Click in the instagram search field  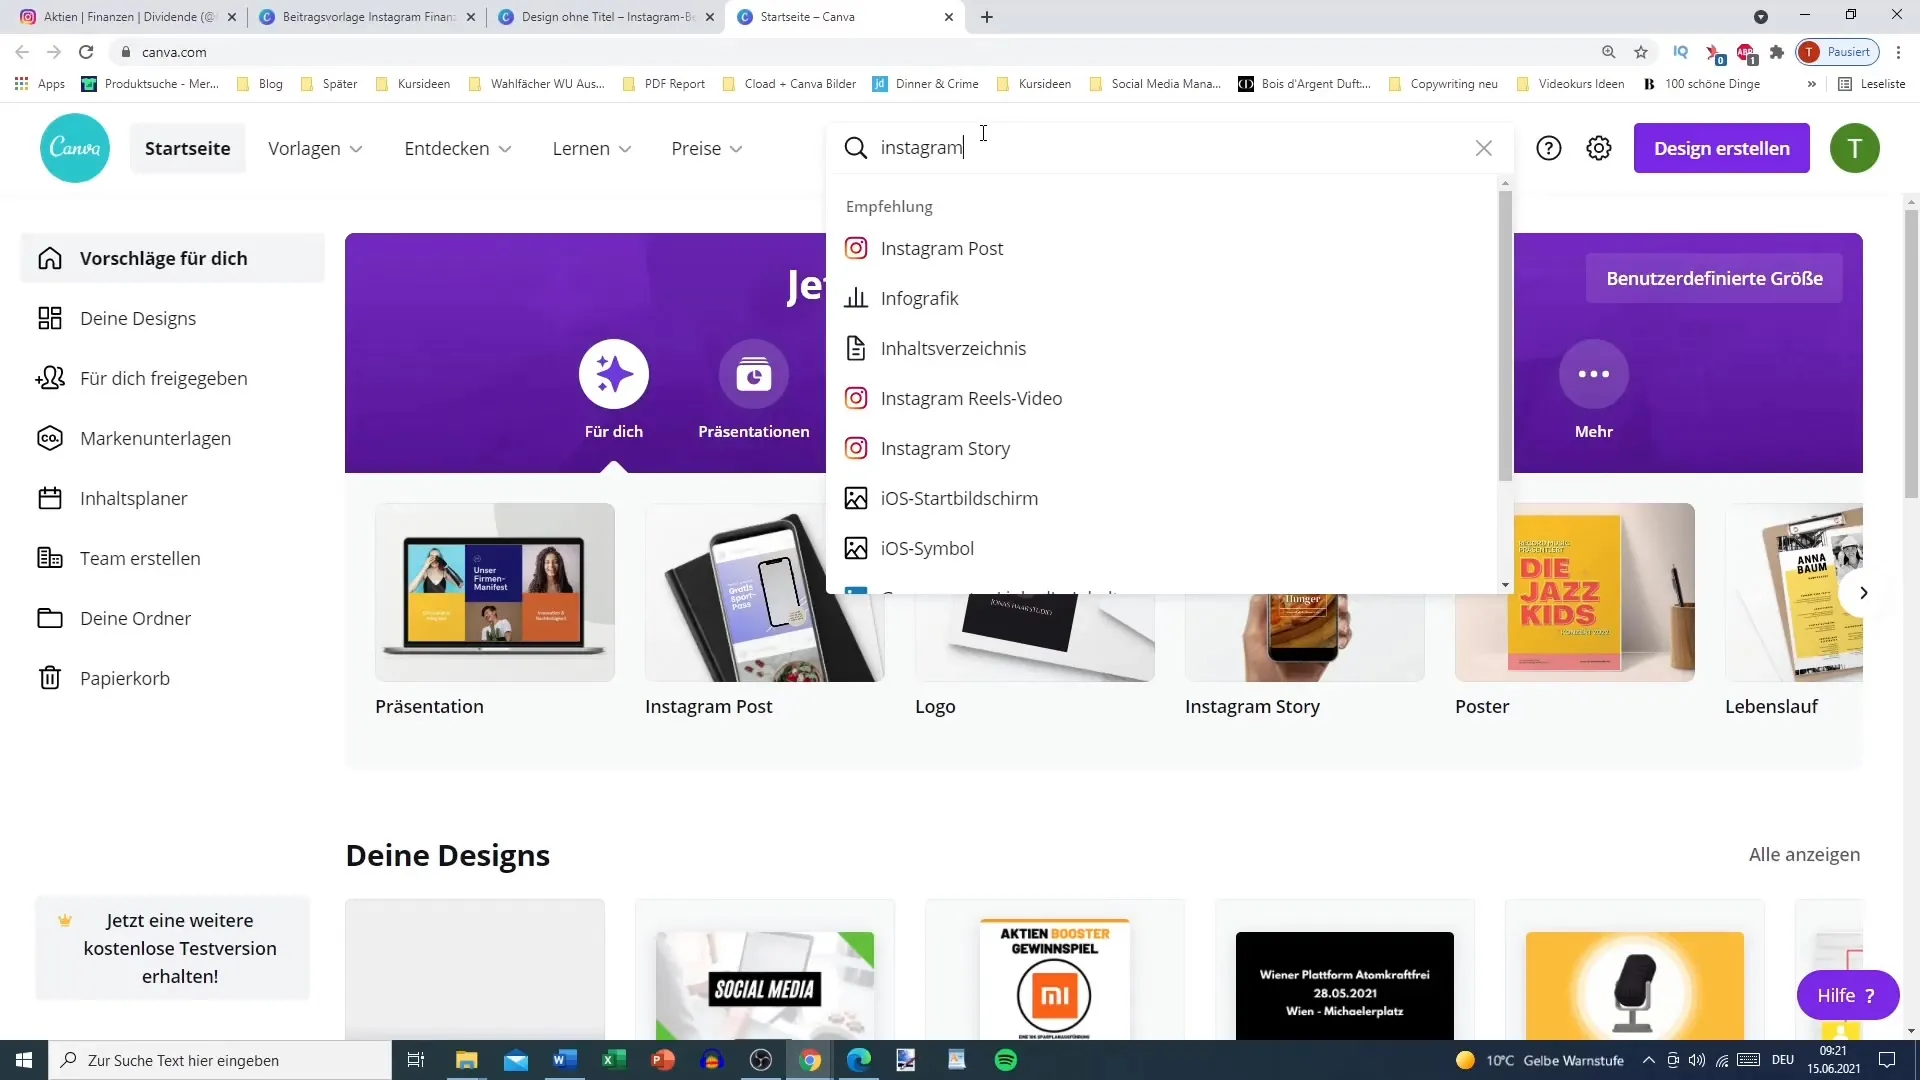point(1170,148)
